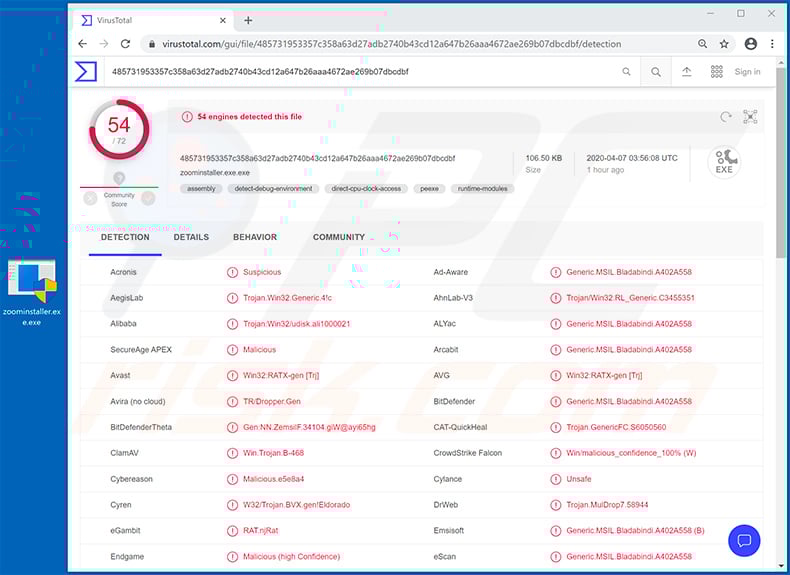Image resolution: width=790 pixels, height=575 pixels.
Task: Click 'Trojan:Win32/udisk.ali1000021' Alibaba result
Action: (x=296, y=324)
